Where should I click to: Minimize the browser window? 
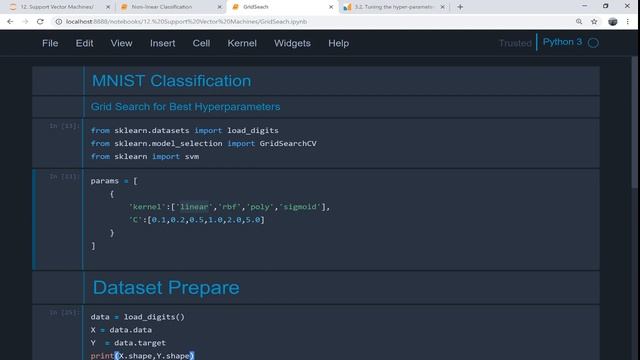point(584,6)
